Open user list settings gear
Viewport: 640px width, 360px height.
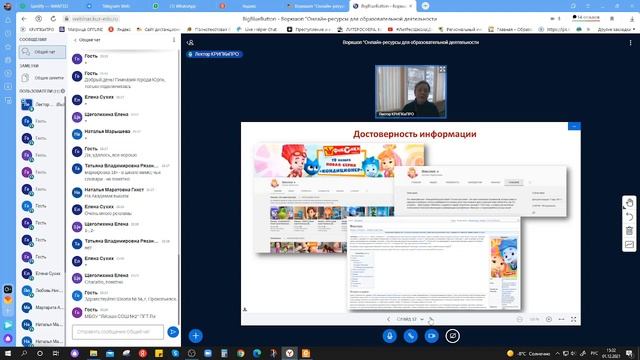(63, 91)
